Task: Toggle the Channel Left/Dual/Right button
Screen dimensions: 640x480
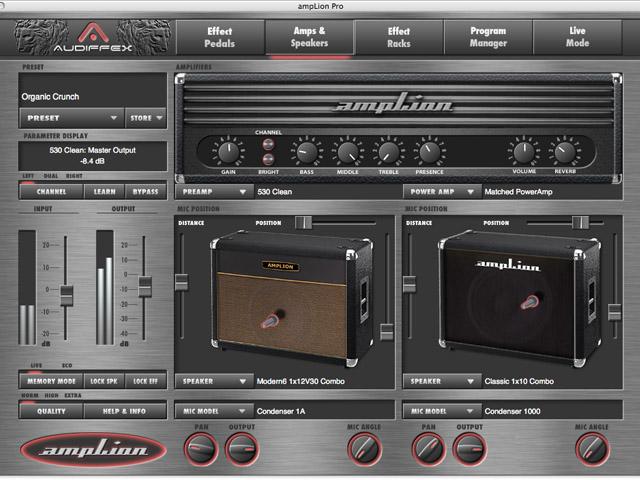Action: coord(51,191)
